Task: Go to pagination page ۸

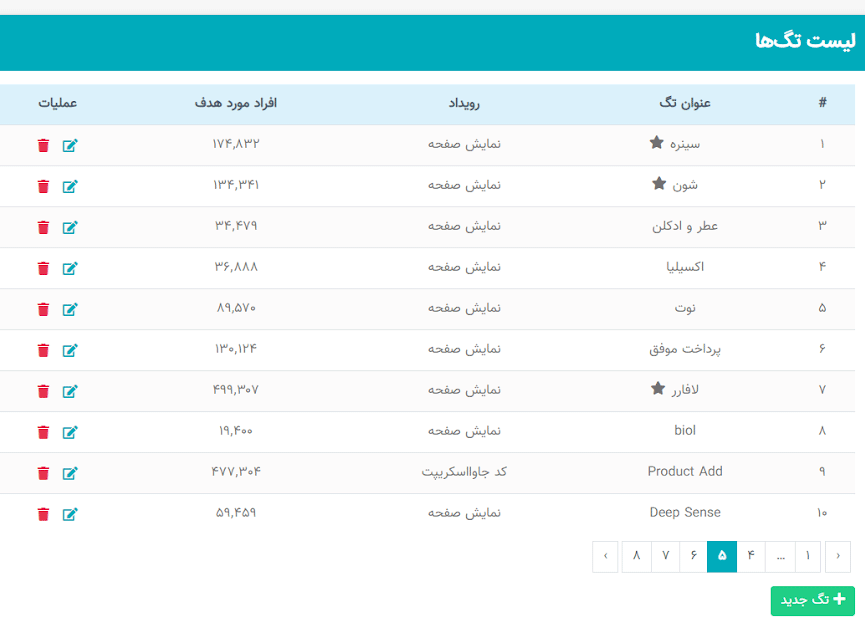Action: pos(637,556)
